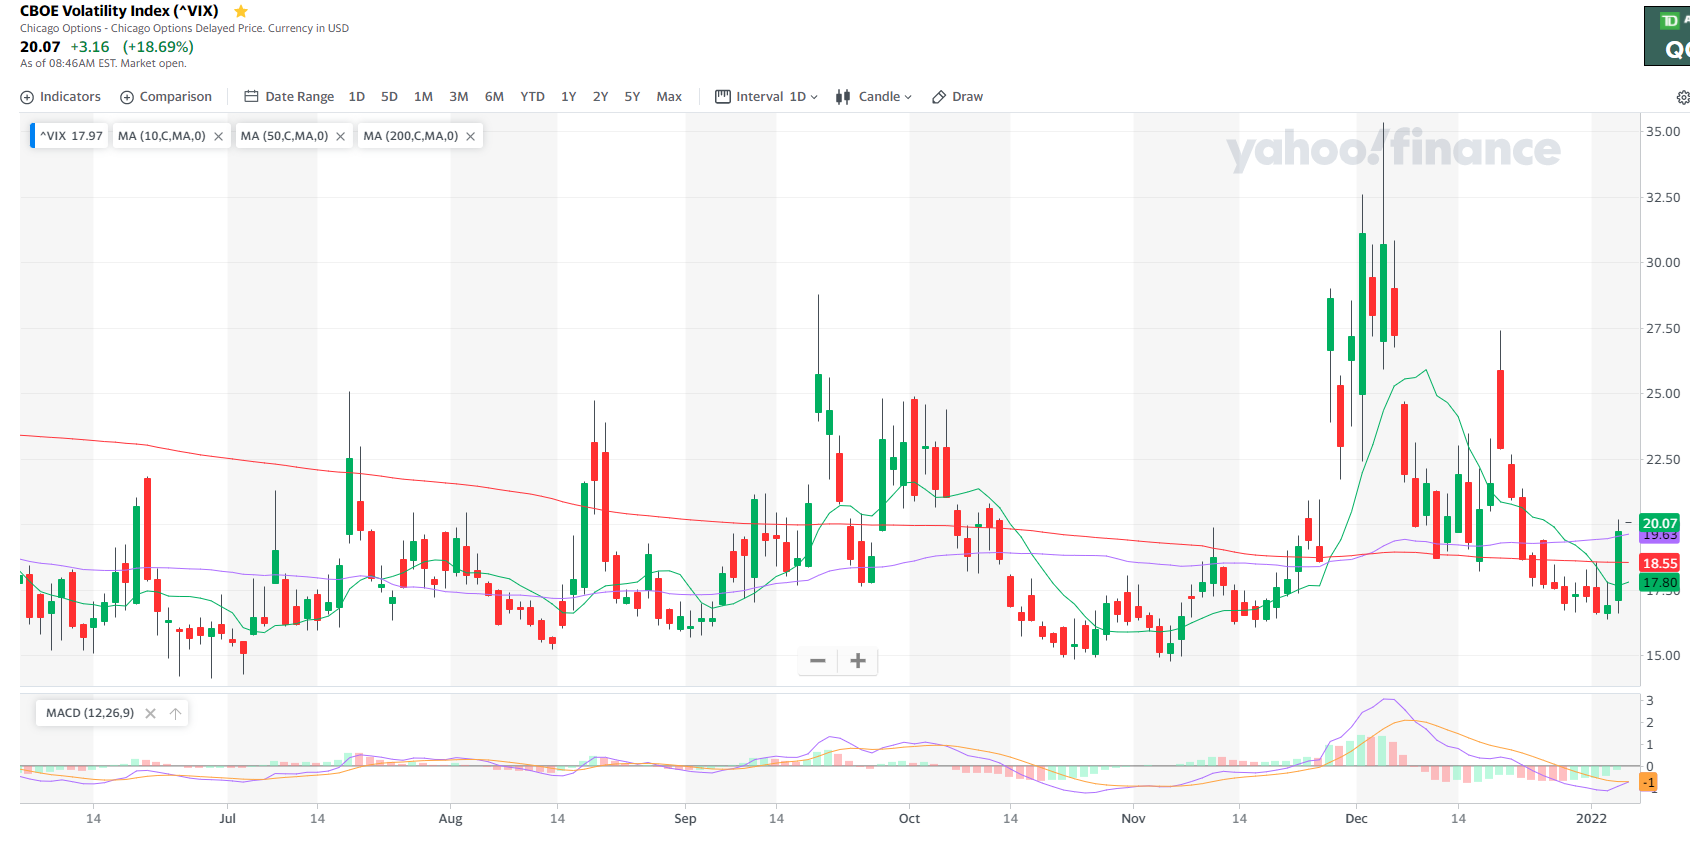Remove the MACD (12,26,9) panel
Screen dimensions: 1690x850
click(151, 713)
